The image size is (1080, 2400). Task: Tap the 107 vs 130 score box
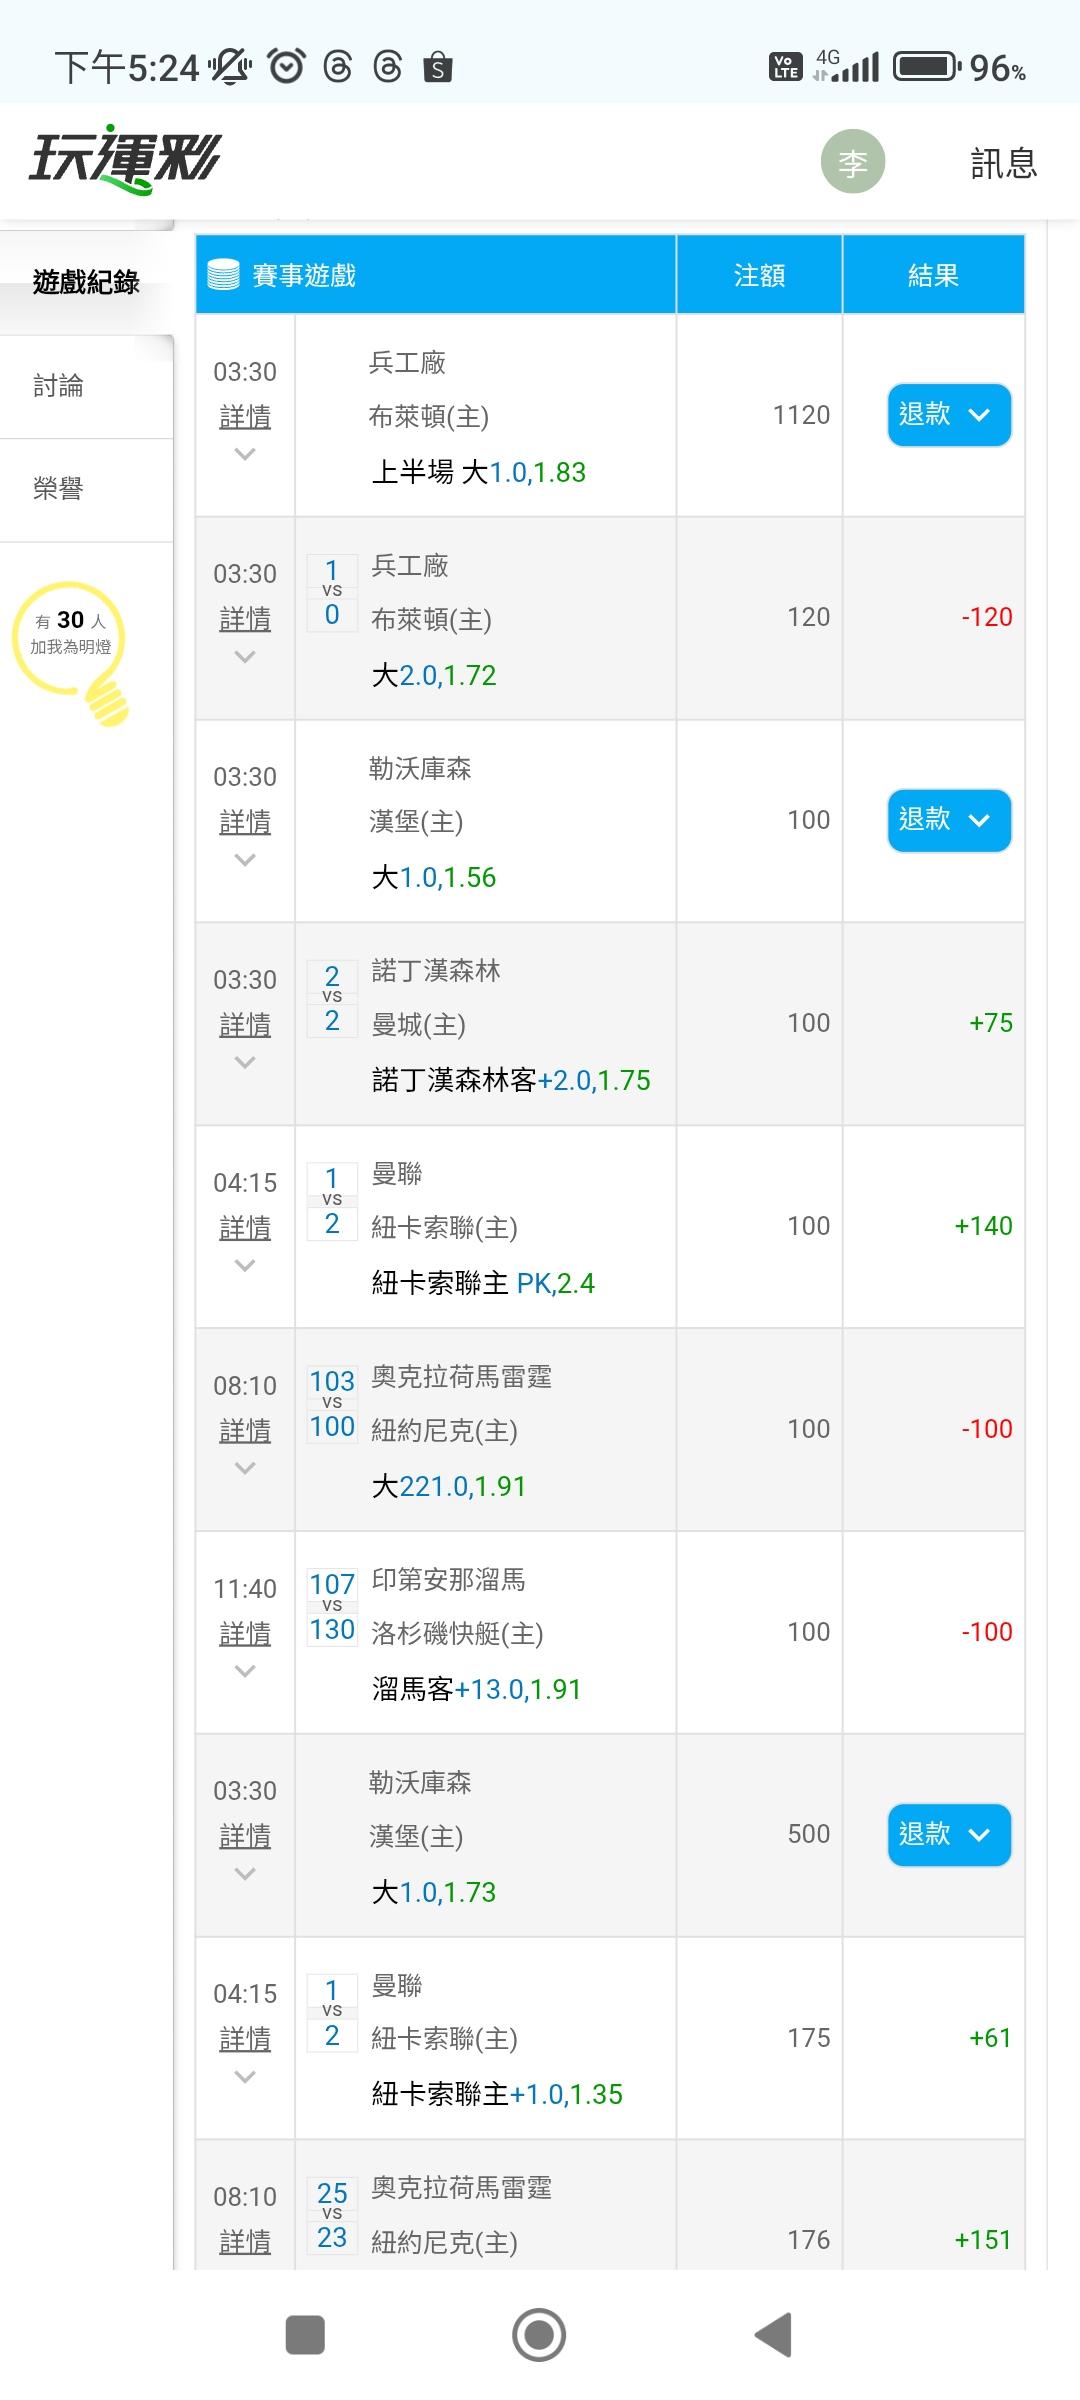(x=332, y=1607)
